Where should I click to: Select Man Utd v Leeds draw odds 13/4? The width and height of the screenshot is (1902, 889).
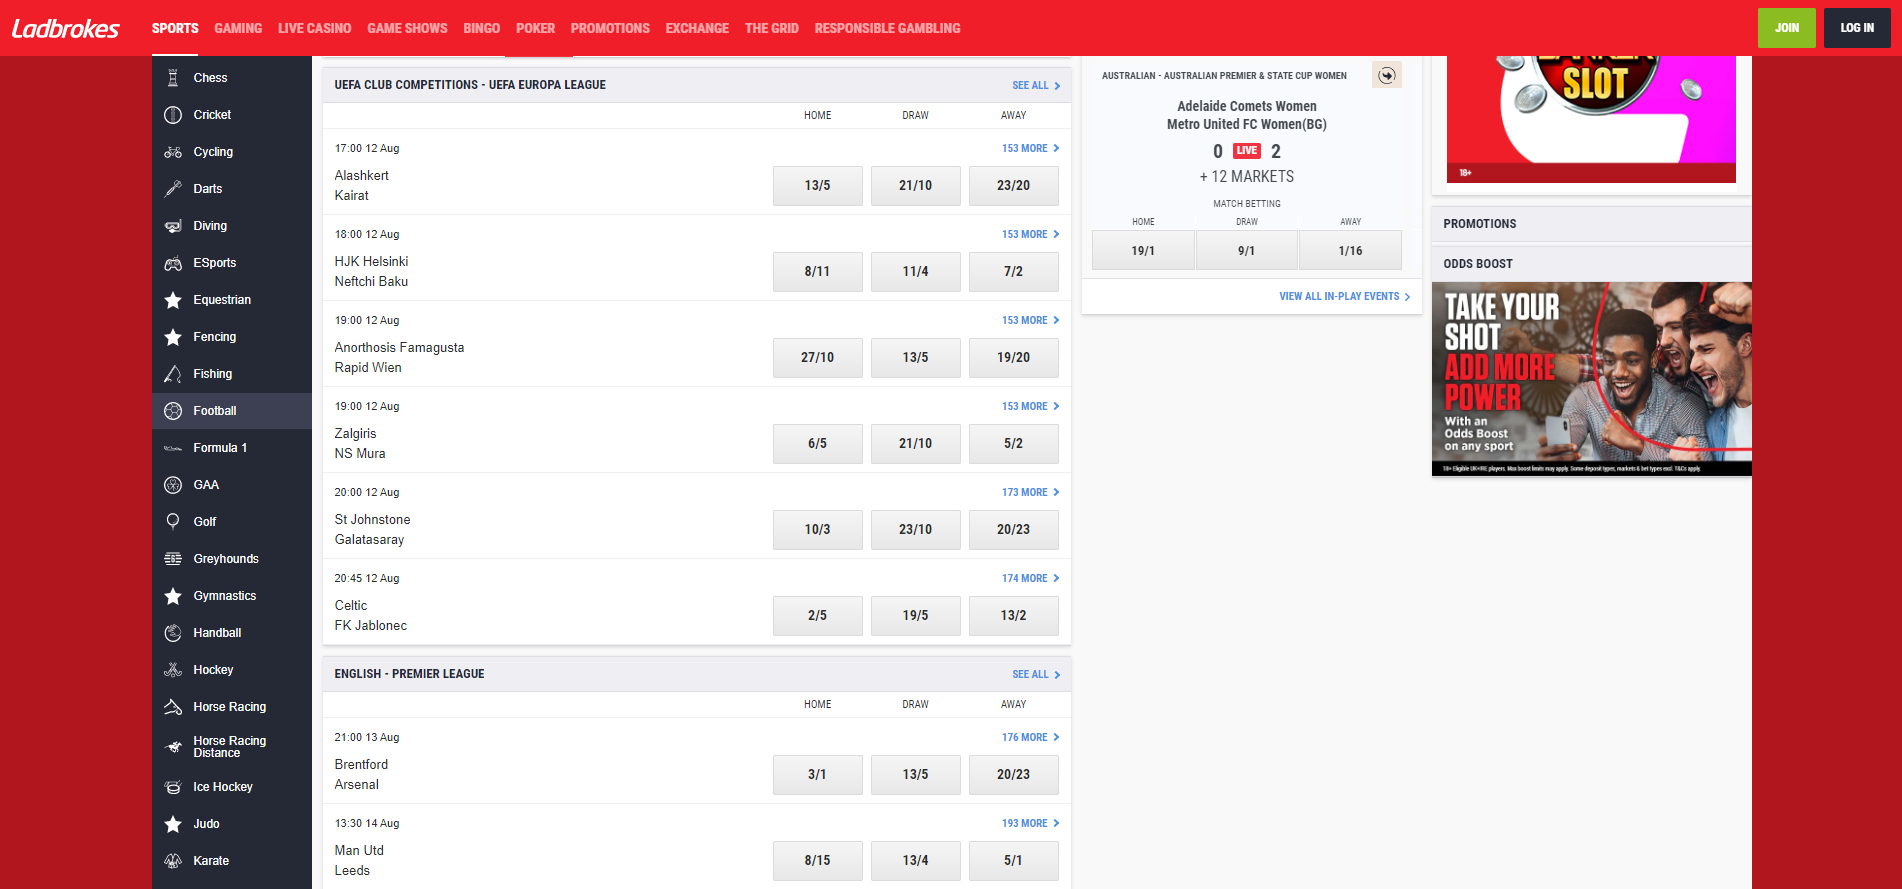point(915,861)
